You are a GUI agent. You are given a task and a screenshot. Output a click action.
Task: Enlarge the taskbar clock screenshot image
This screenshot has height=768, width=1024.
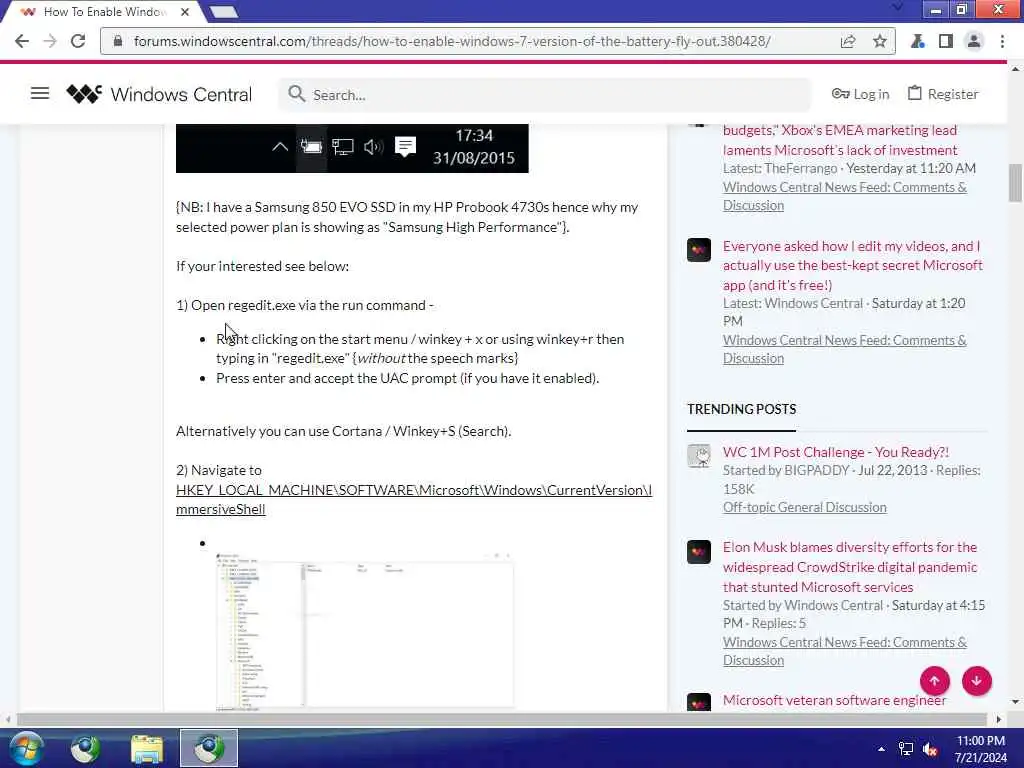click(x=352, y=148)
